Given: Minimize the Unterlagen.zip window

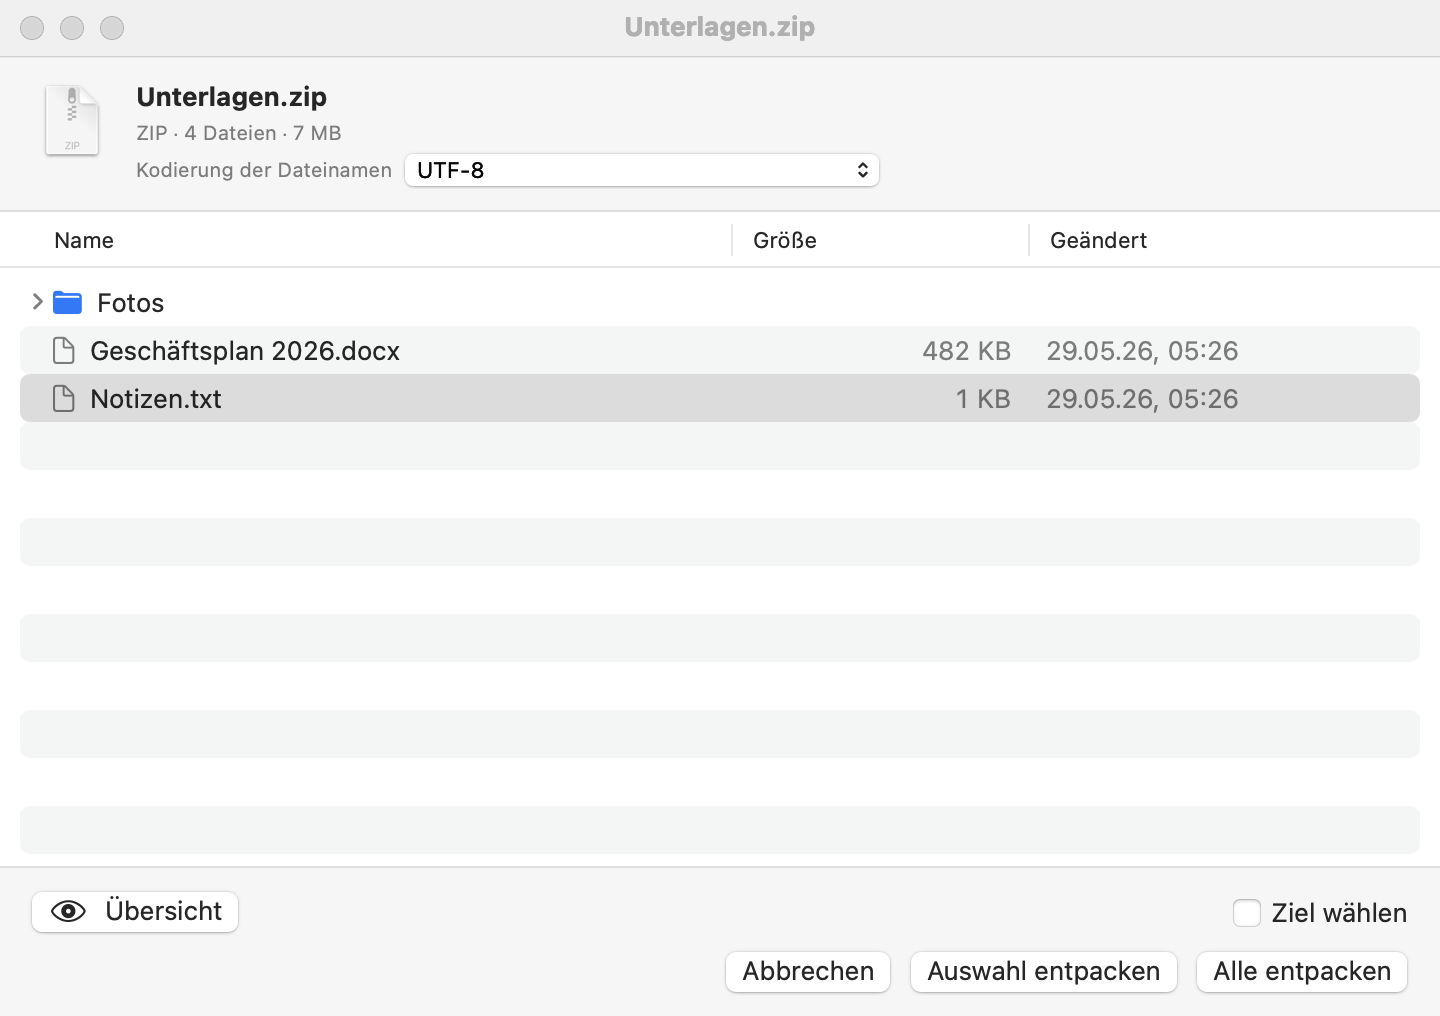Looking at the screenshot, I should click(x=72, y=28).
